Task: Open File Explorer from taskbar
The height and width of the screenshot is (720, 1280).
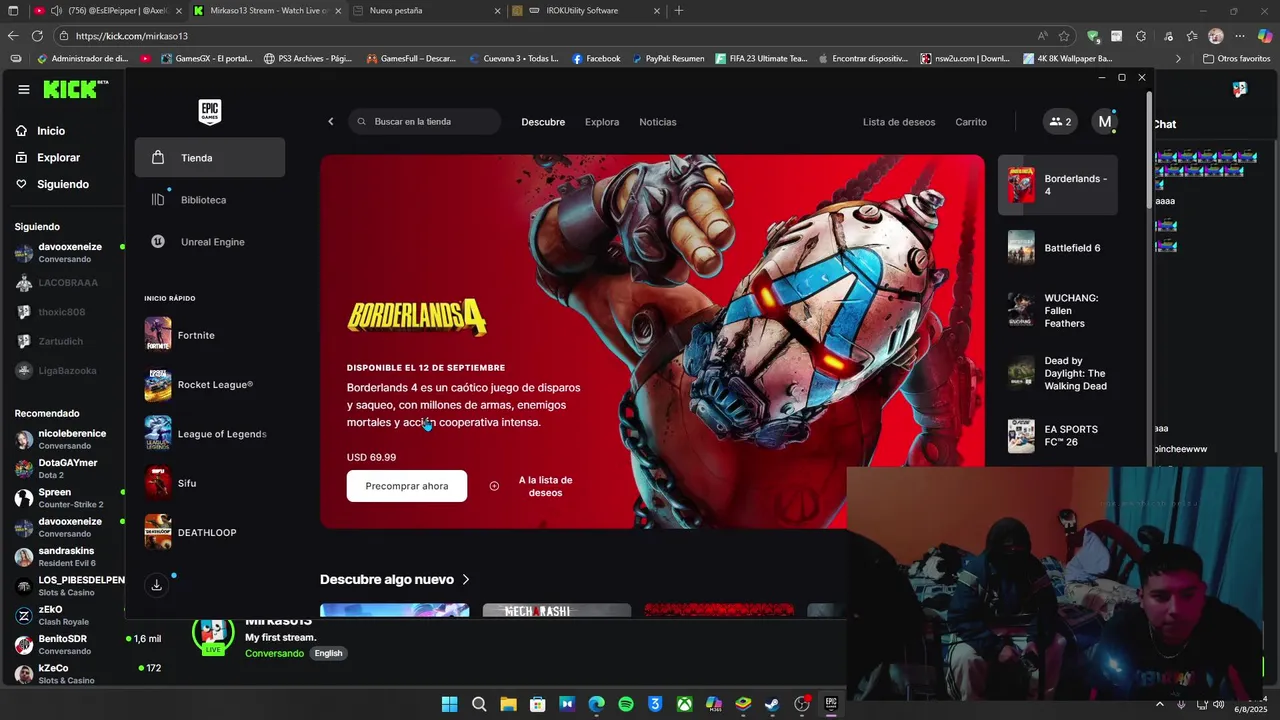Action: (508, 704)
